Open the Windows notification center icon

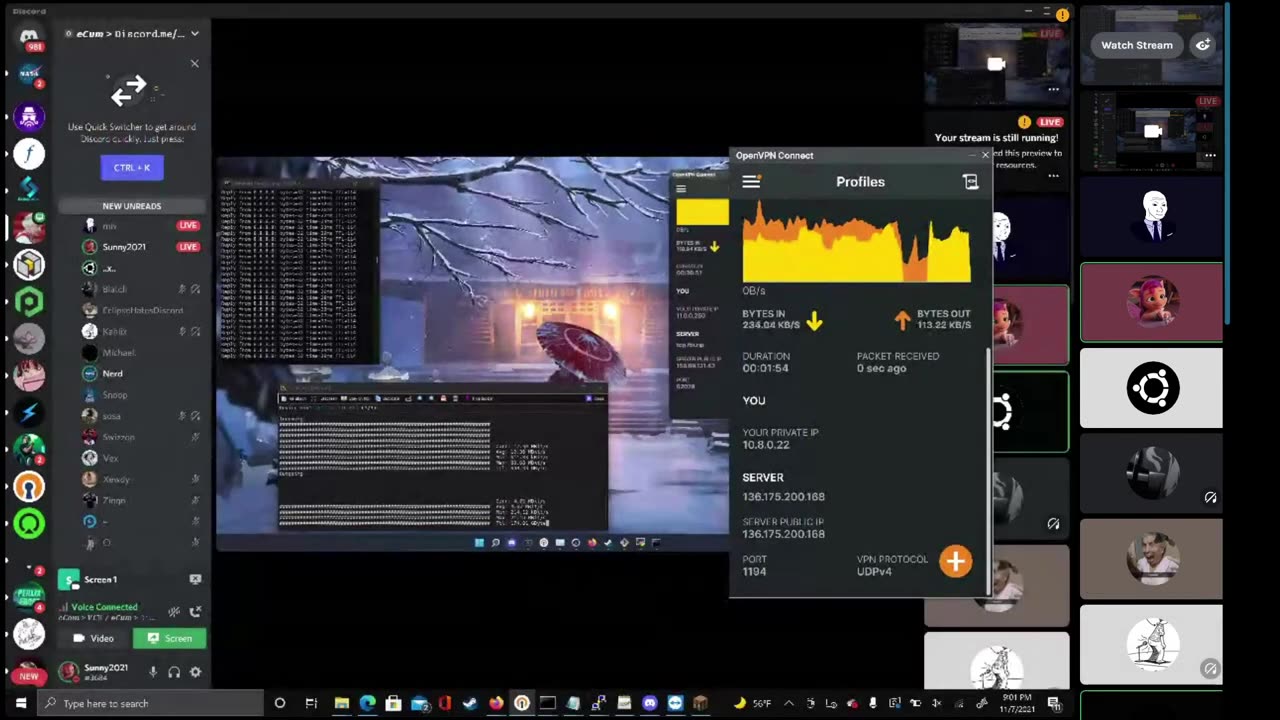1054,703
